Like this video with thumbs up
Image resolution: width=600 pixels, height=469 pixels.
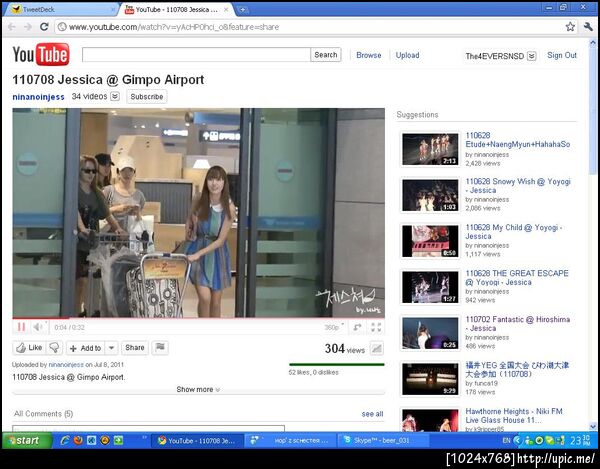point(29,348)
